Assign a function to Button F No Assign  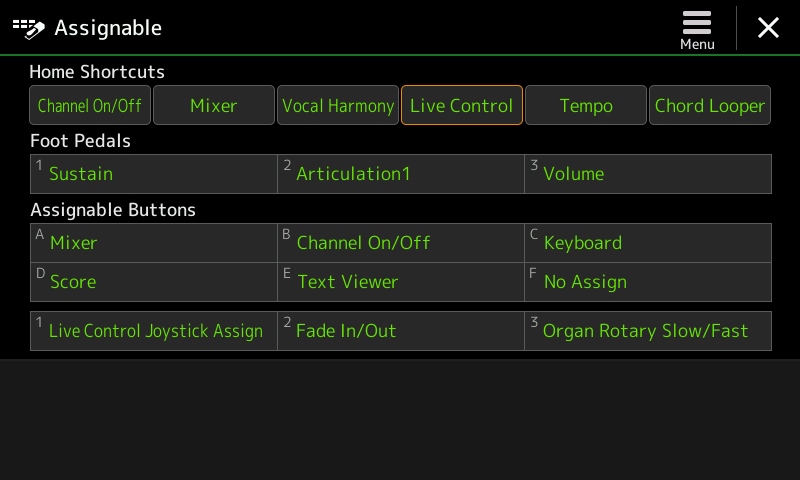(648, 282)
